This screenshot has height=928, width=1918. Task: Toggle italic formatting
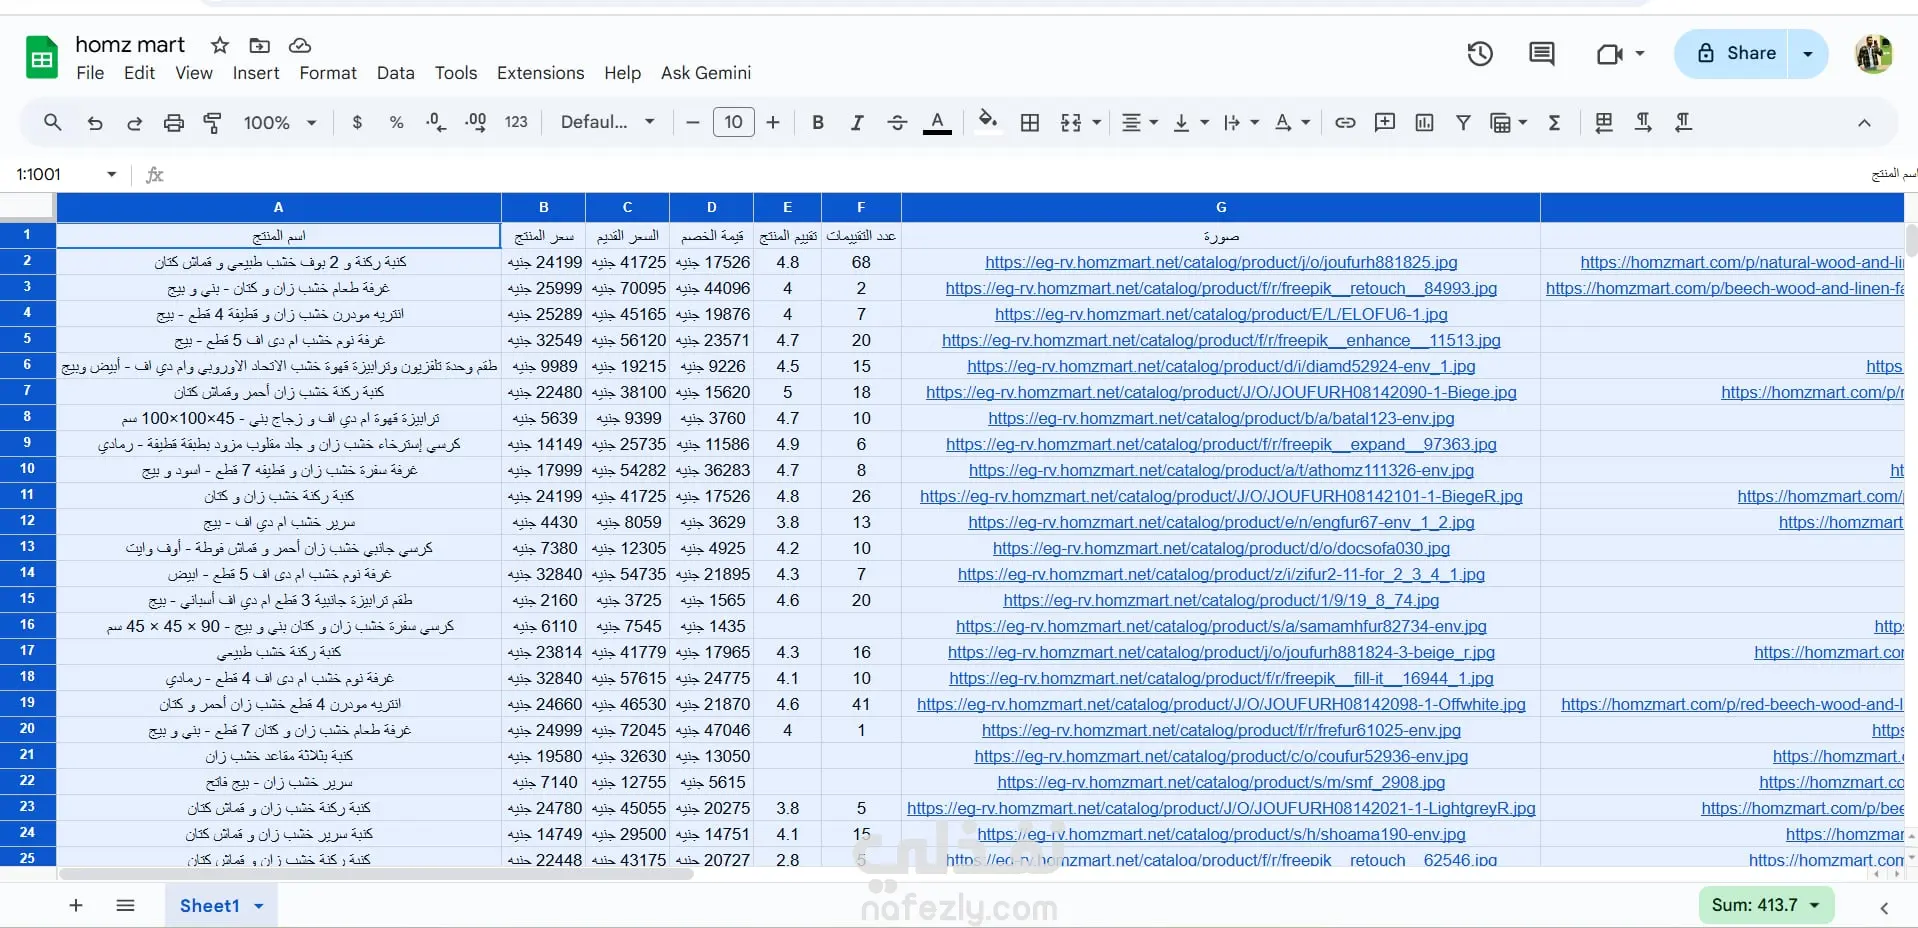point(857,122)
